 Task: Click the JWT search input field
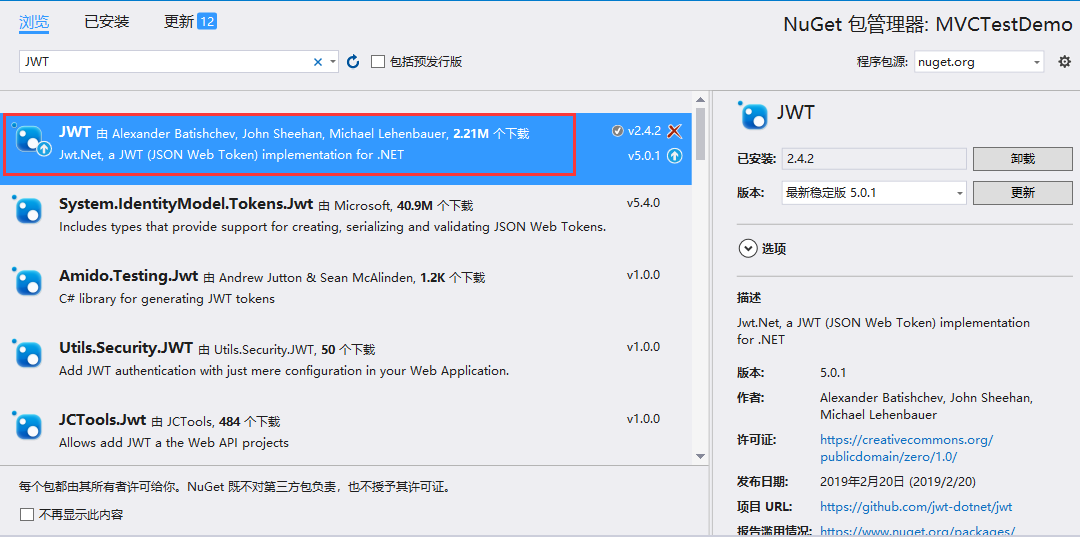(x=165, y=62)
